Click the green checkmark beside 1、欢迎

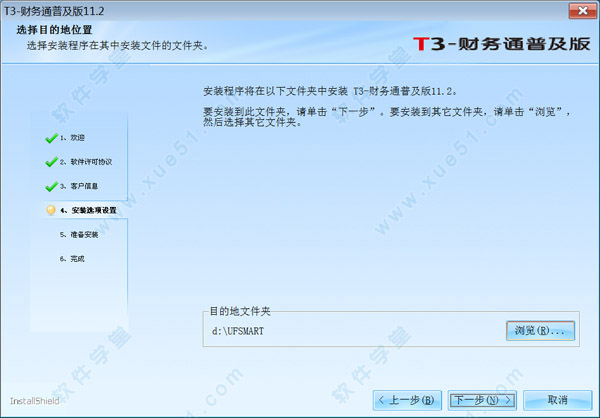click(x=51, y=138)
